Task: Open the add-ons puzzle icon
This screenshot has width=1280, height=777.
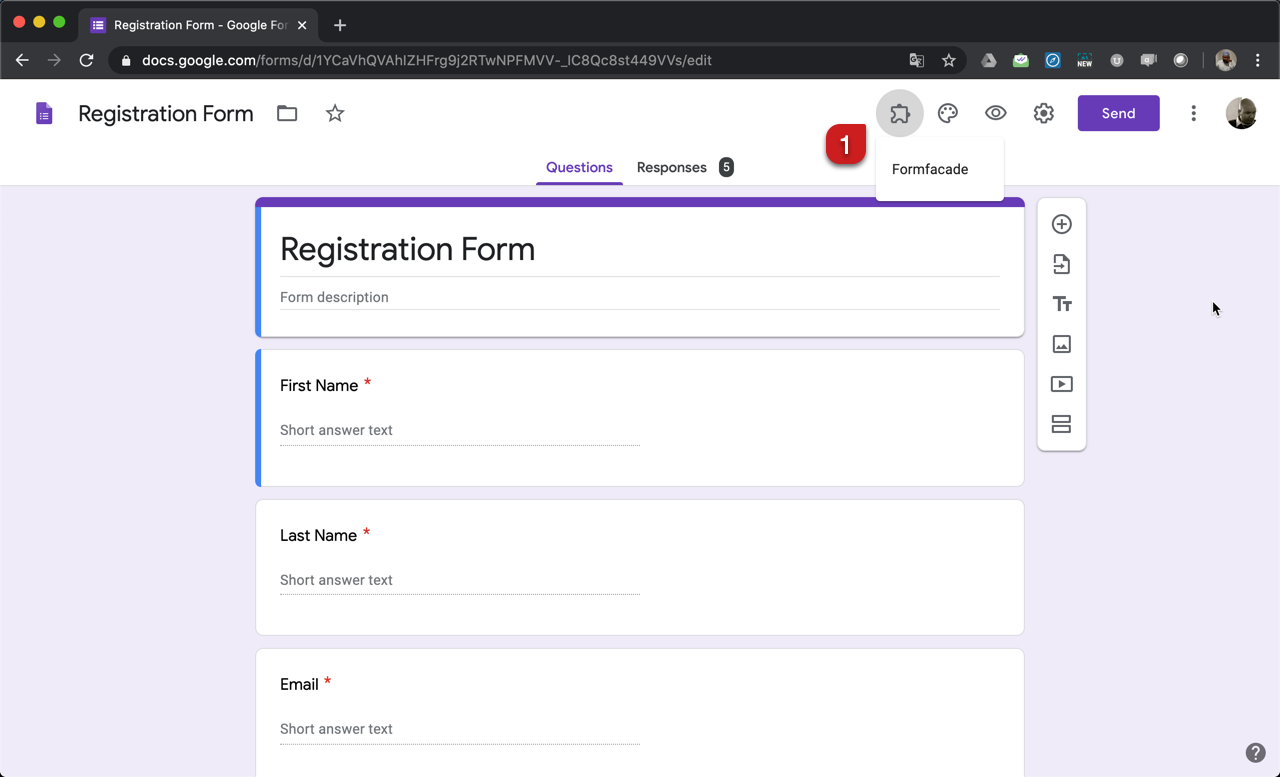Action: coord(899,113)
